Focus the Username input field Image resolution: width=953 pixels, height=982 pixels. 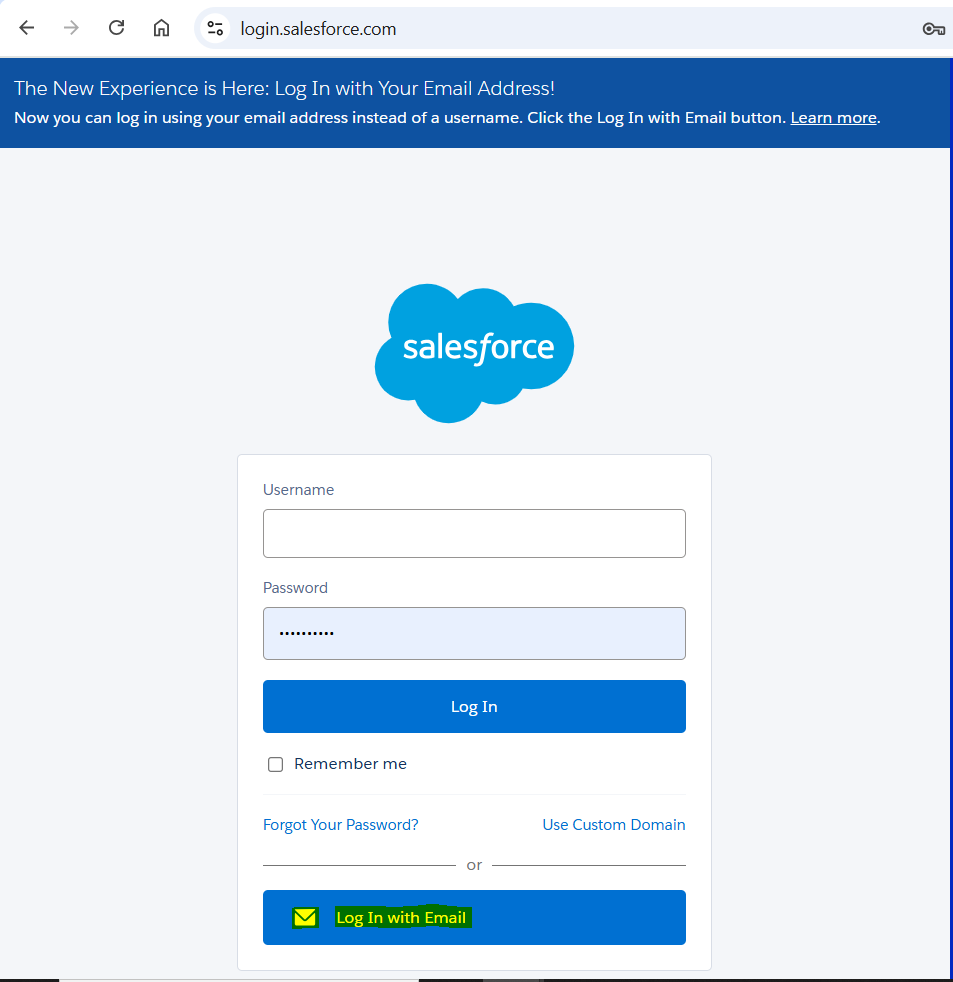[x=474, y=533]
